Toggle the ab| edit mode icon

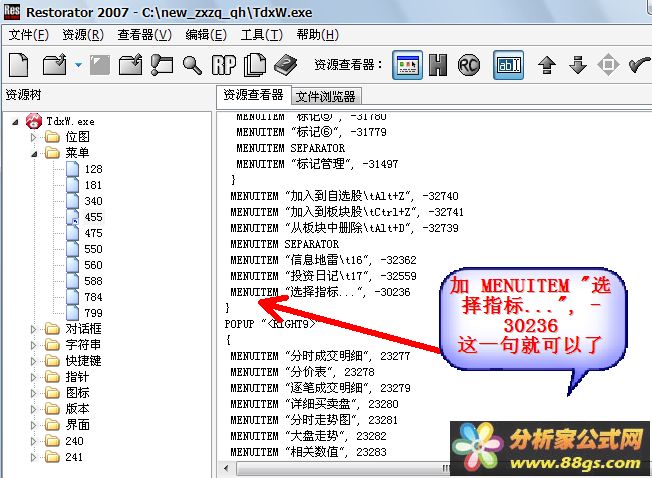tap(508, 65)
